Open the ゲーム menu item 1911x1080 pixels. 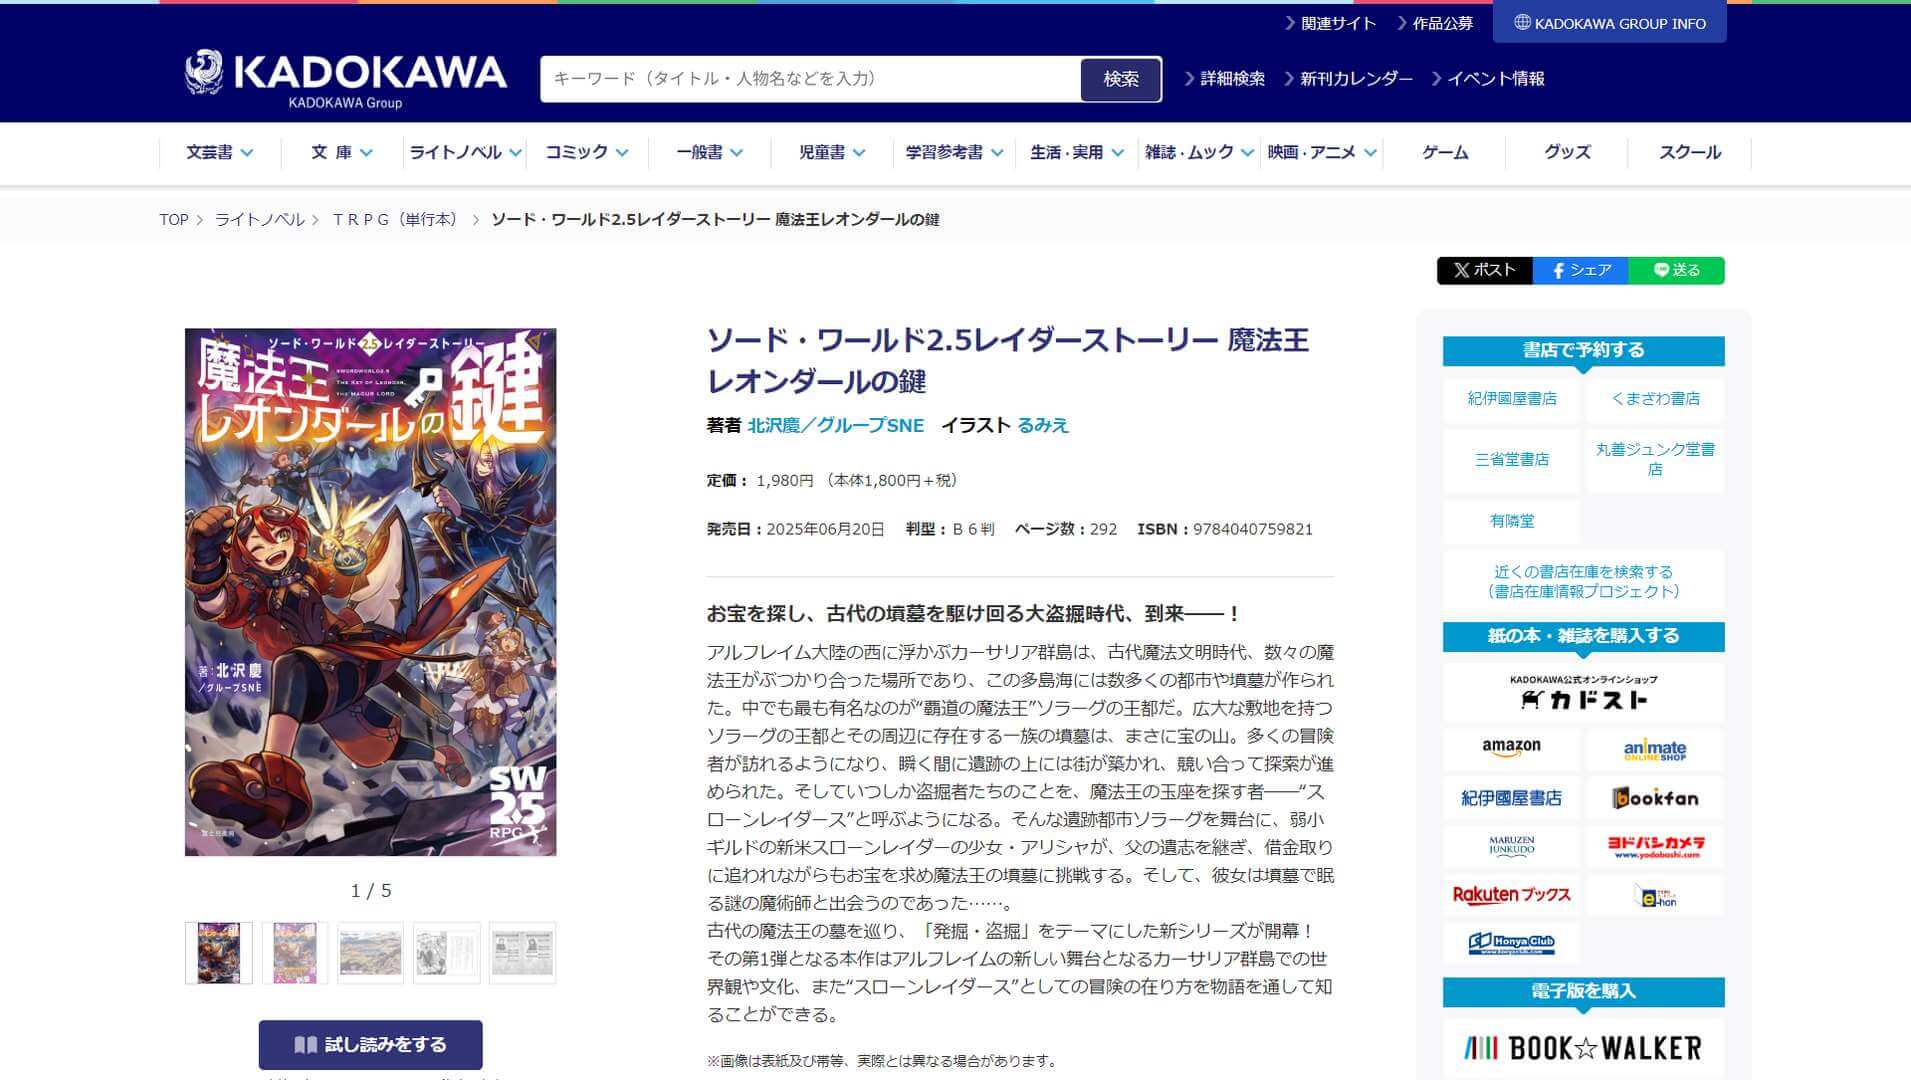[x=1445, y=152]
